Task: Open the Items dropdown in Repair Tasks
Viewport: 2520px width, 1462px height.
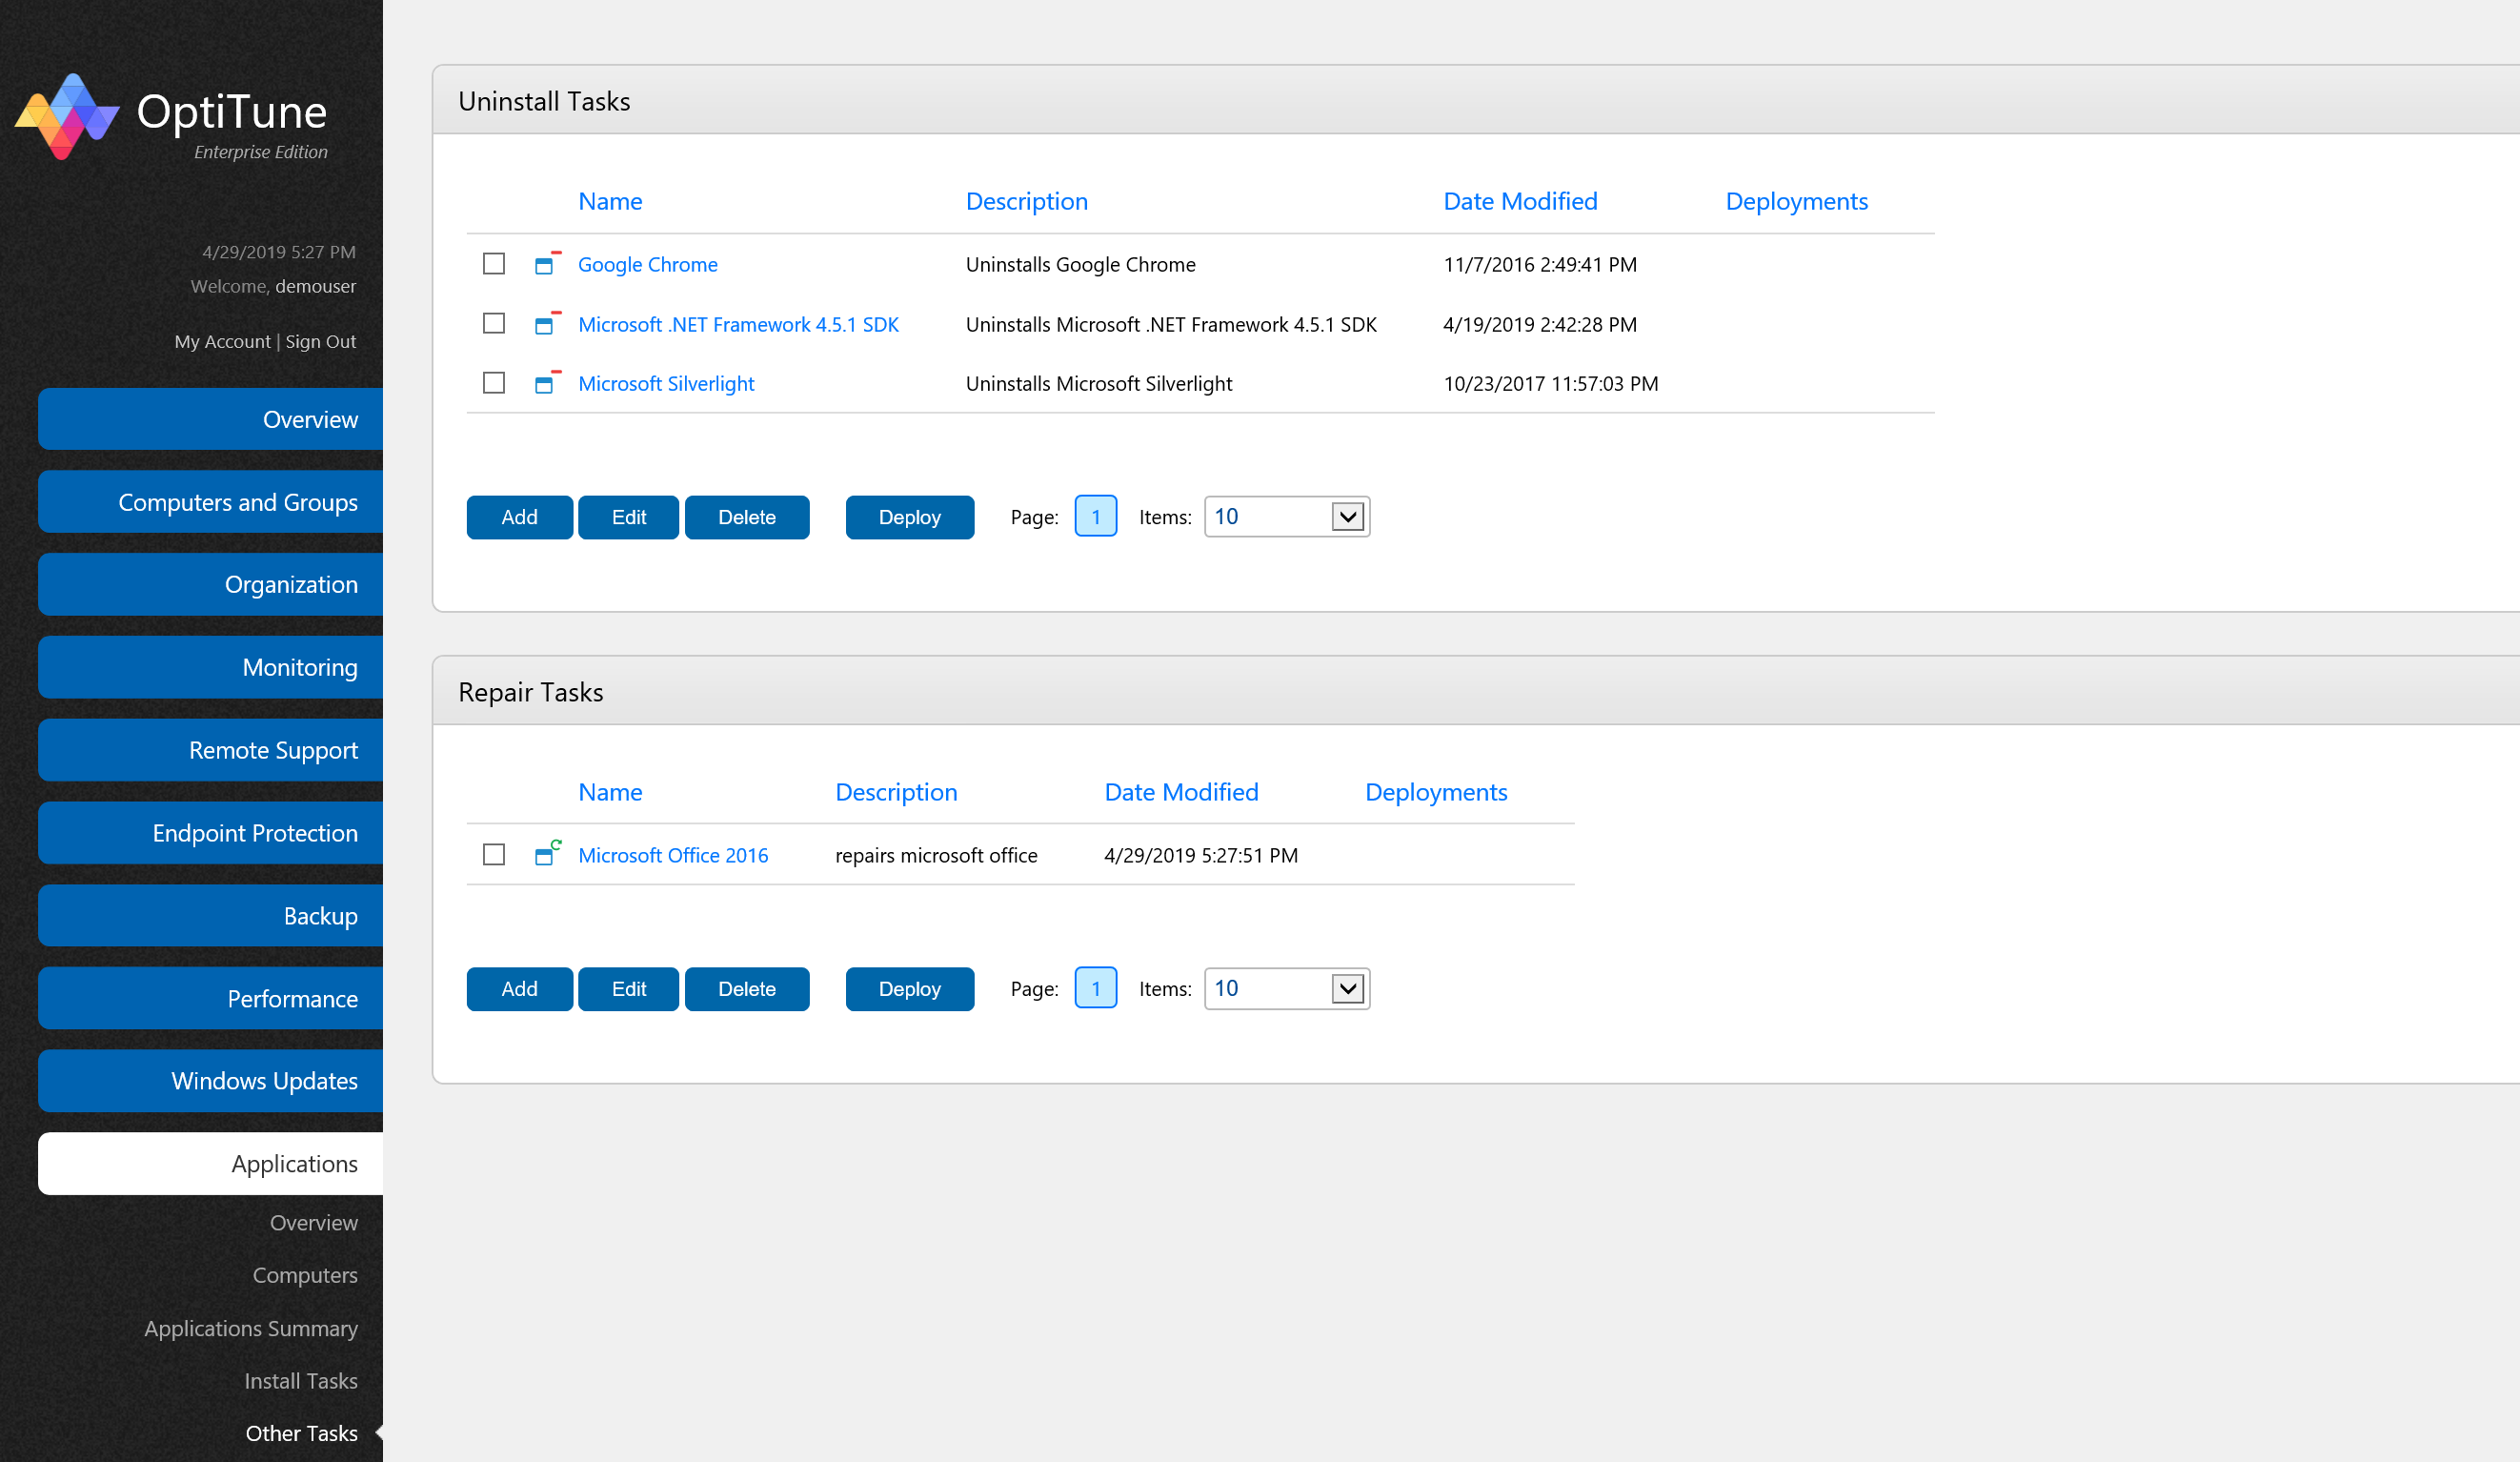Action: click(1286, 988)
